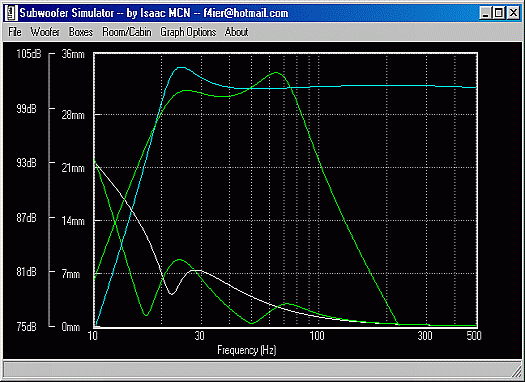Click the status bar at the window bottom

pos(262,370)
